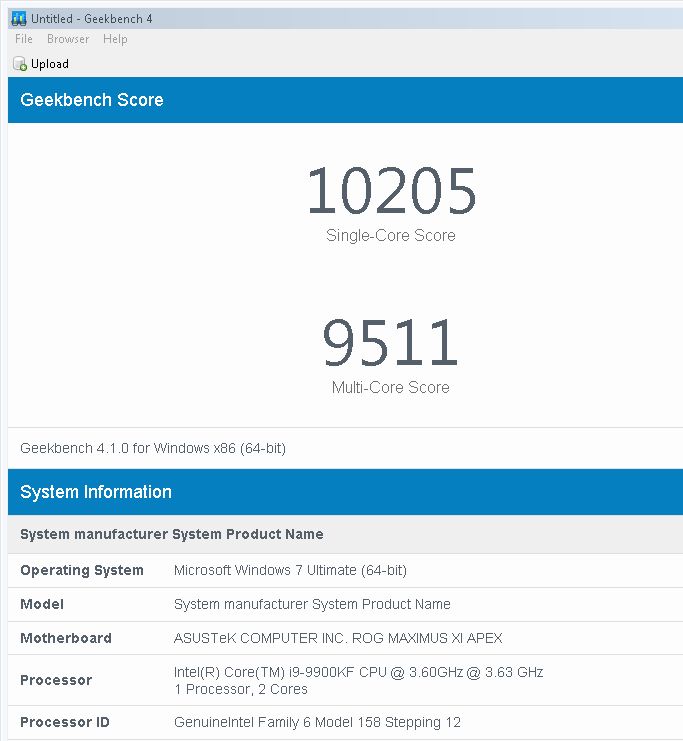Open the File menu
683x741 pixels.
(24, 39)
